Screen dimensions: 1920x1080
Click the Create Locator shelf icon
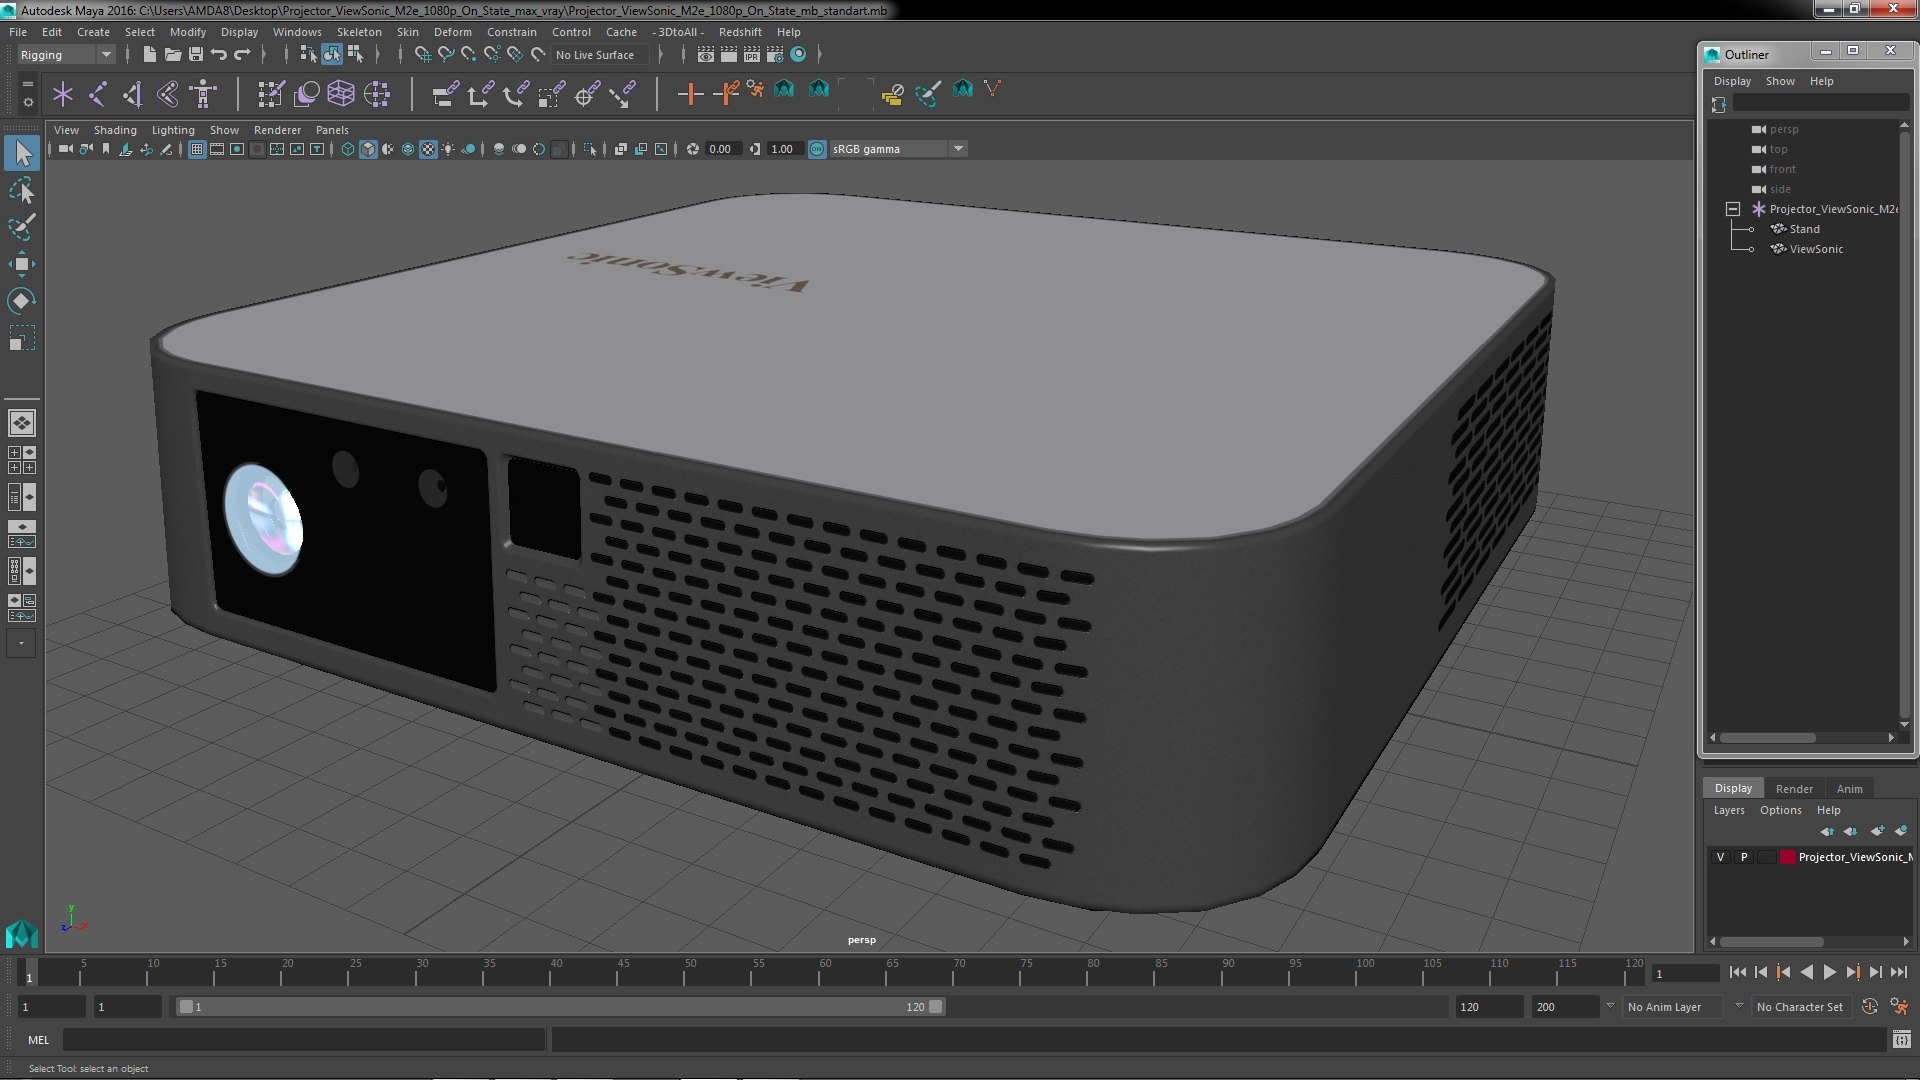[63, 94]
